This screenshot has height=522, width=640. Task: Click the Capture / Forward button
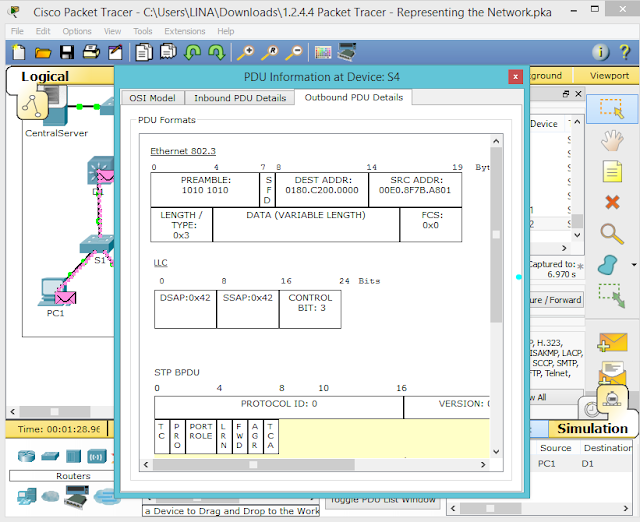click(x=556, y=300)
